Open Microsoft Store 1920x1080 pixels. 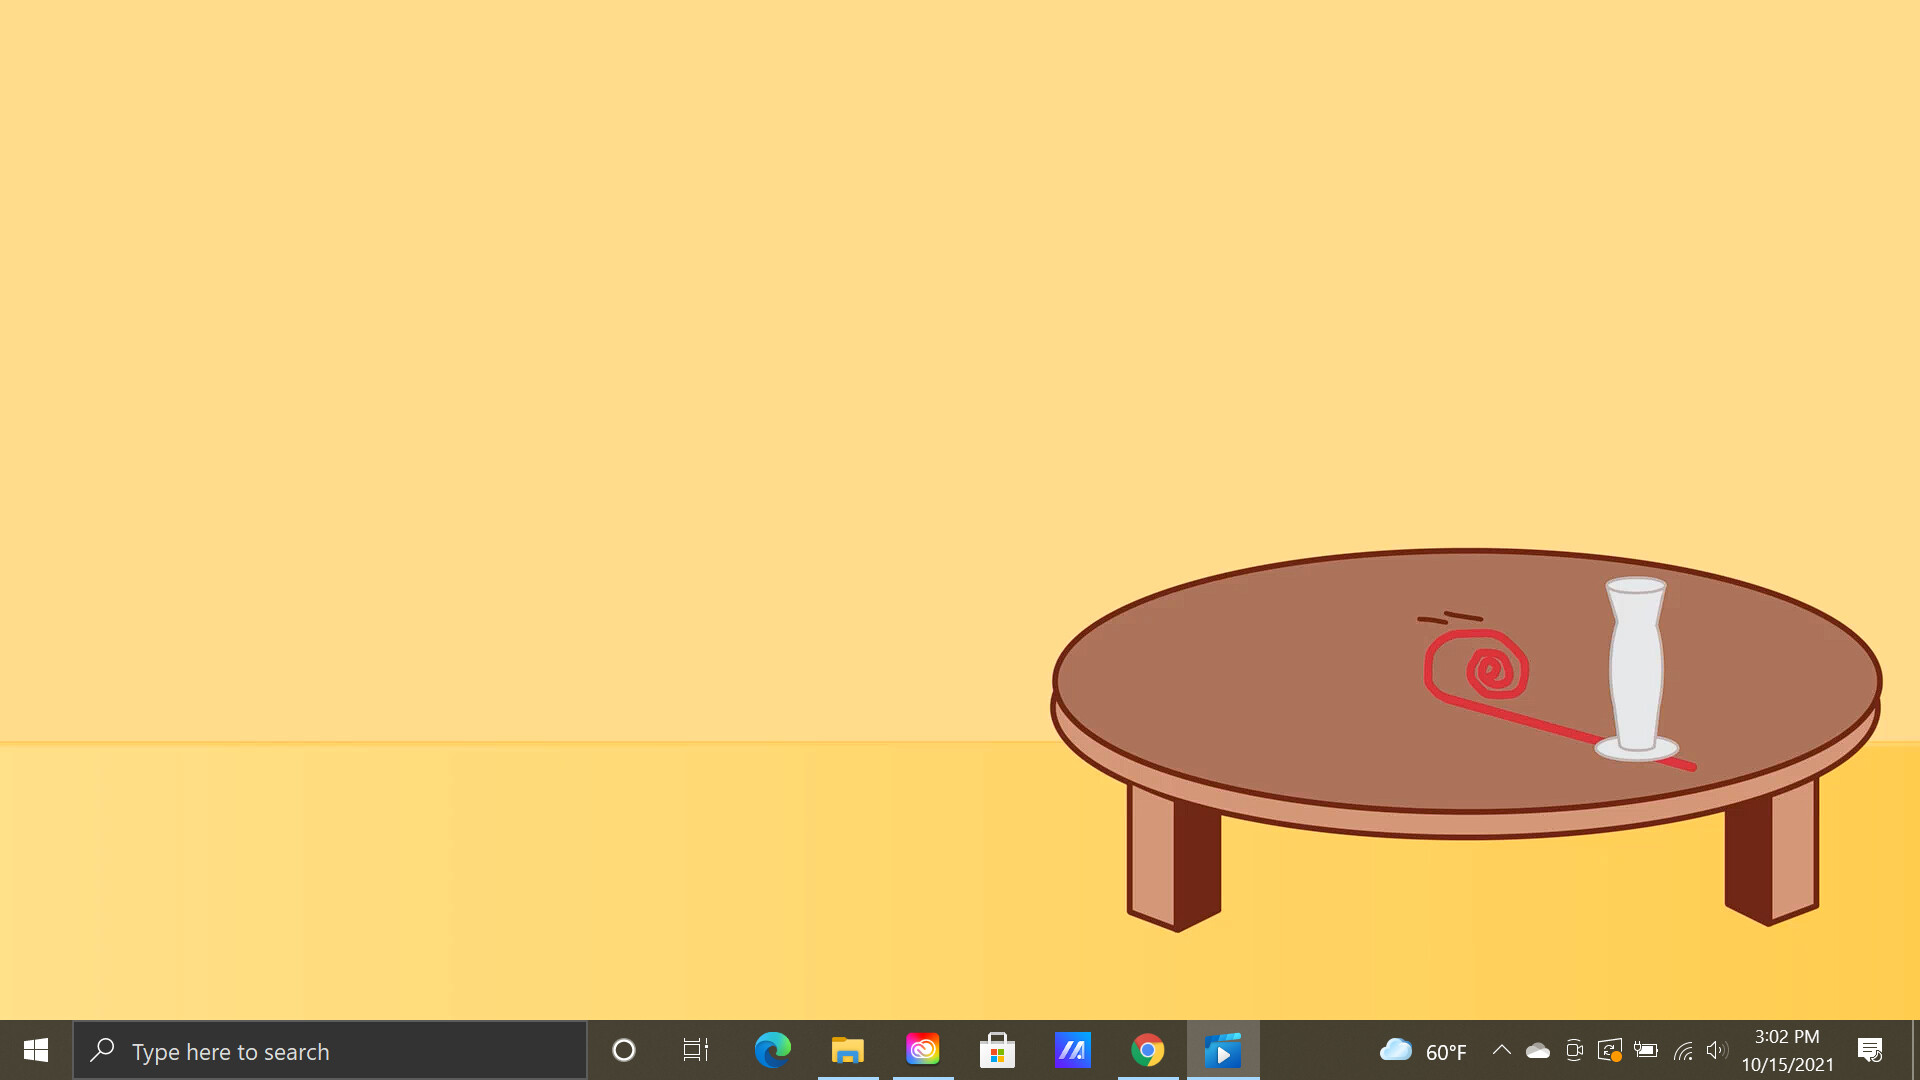click(x=997, y=1050)
